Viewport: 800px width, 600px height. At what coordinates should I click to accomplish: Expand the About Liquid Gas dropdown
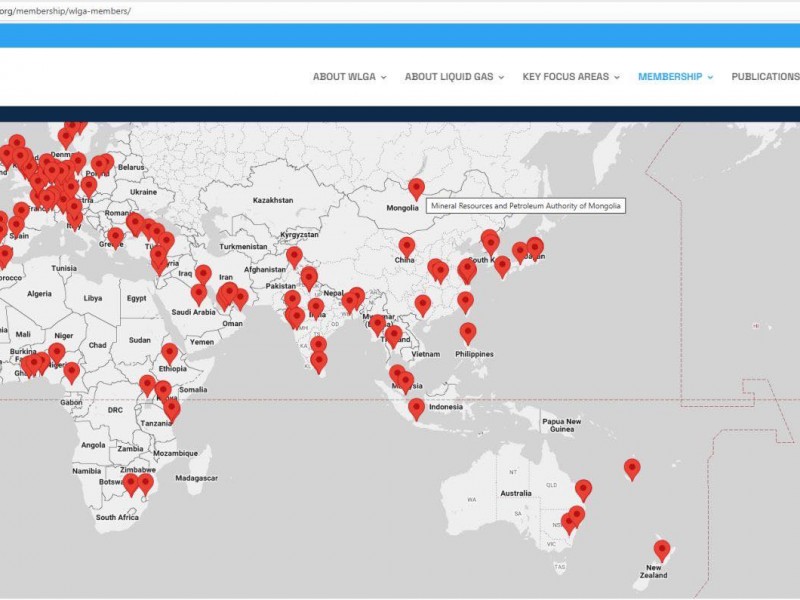point(454,77)
